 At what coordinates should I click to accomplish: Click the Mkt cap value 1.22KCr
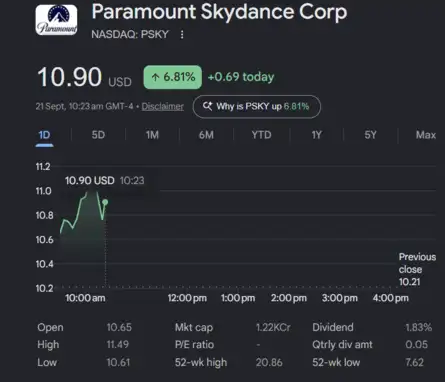coord(273,327)
